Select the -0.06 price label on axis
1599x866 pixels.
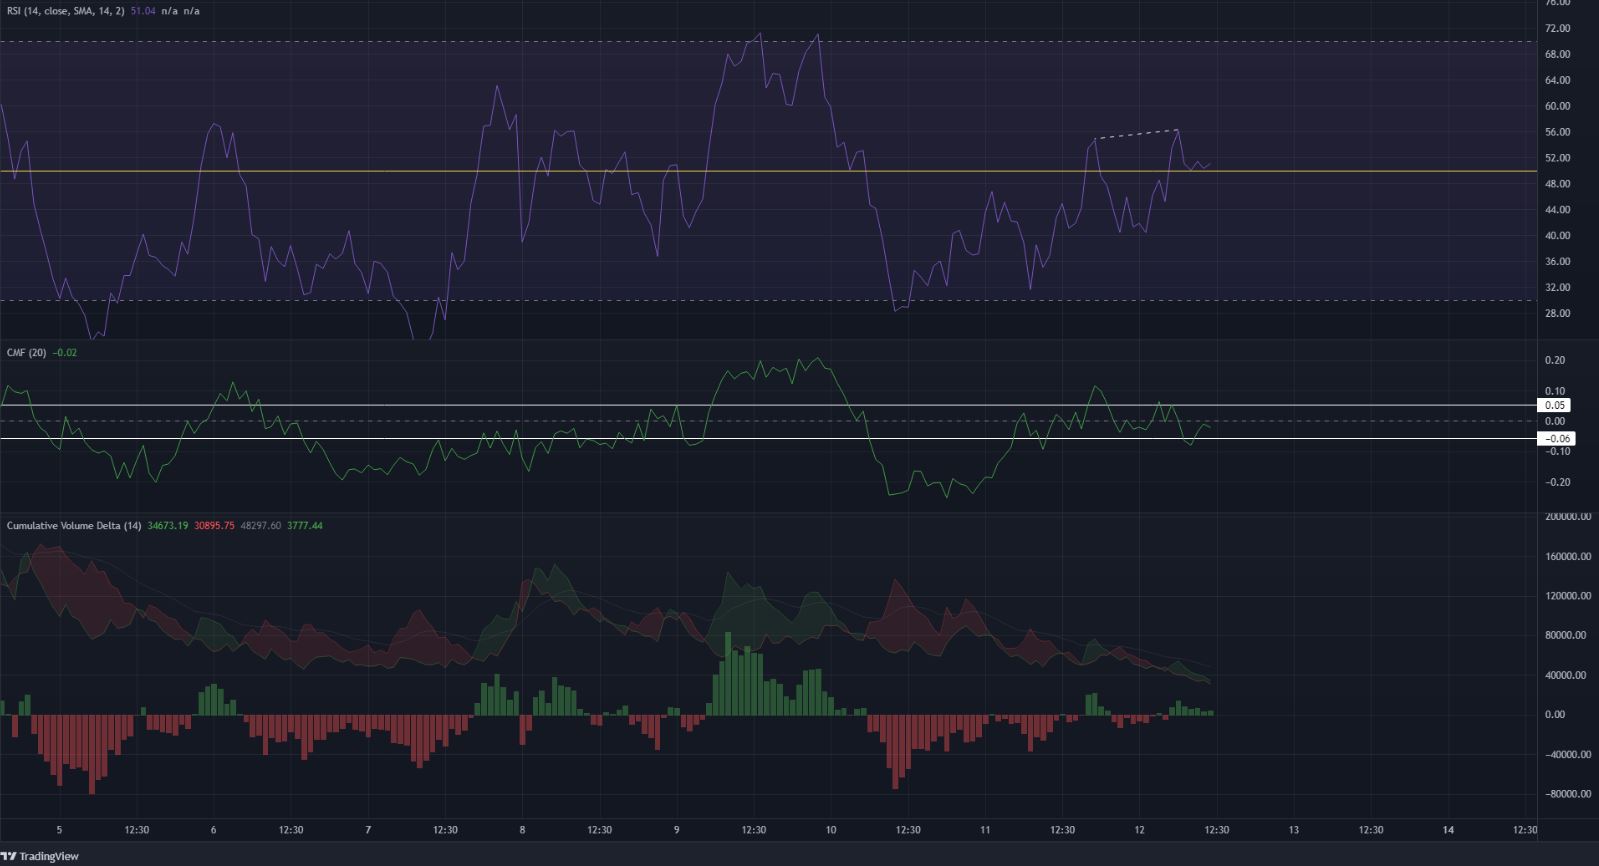(1557, 439)
